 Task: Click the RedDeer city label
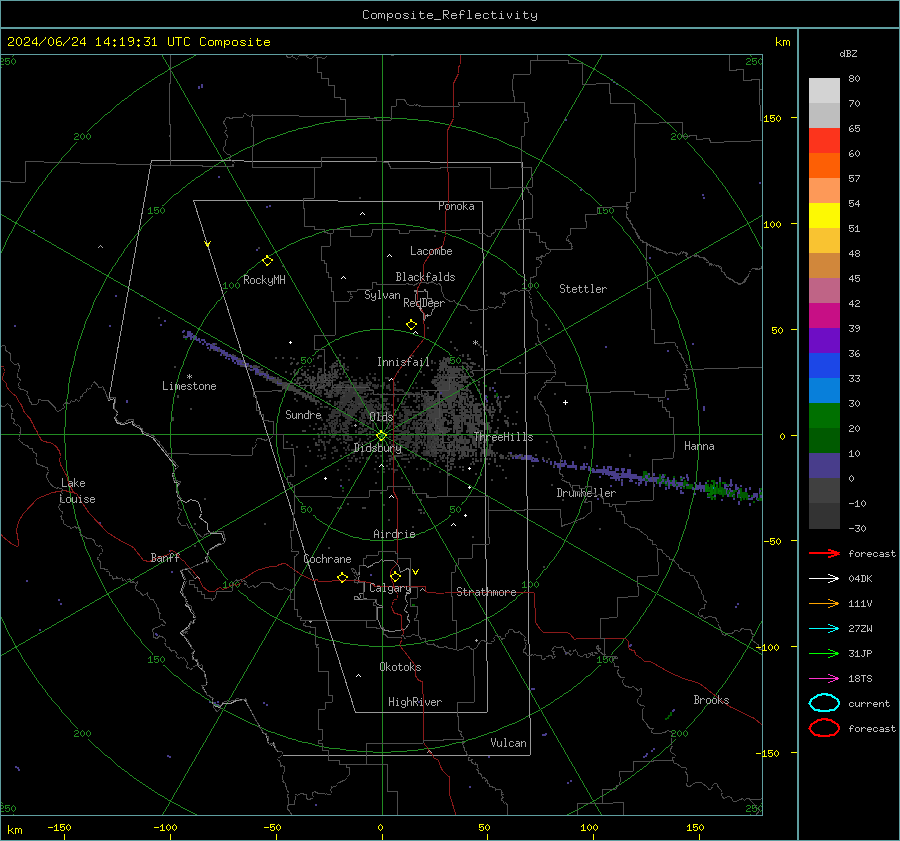424,303
